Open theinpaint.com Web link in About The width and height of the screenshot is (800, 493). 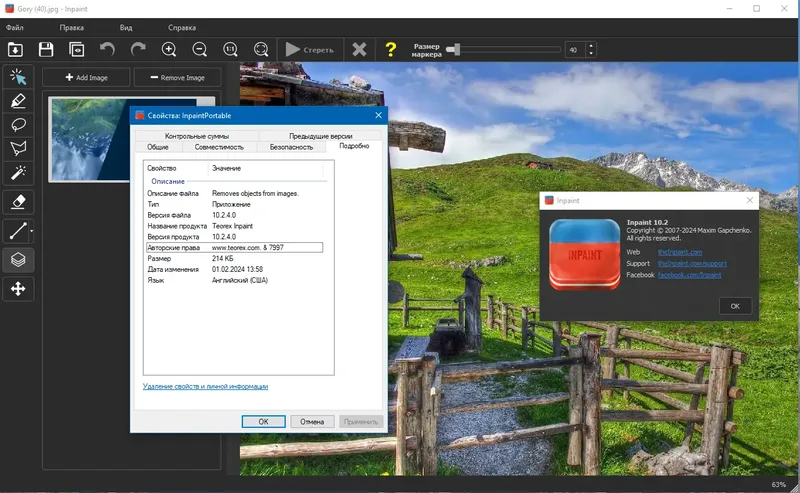tap(680, 252)
